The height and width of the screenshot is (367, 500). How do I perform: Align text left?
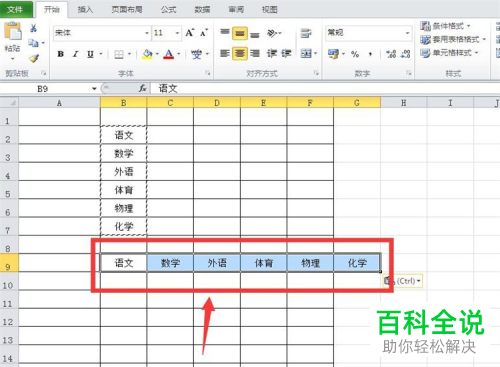[x=225, y=53]
